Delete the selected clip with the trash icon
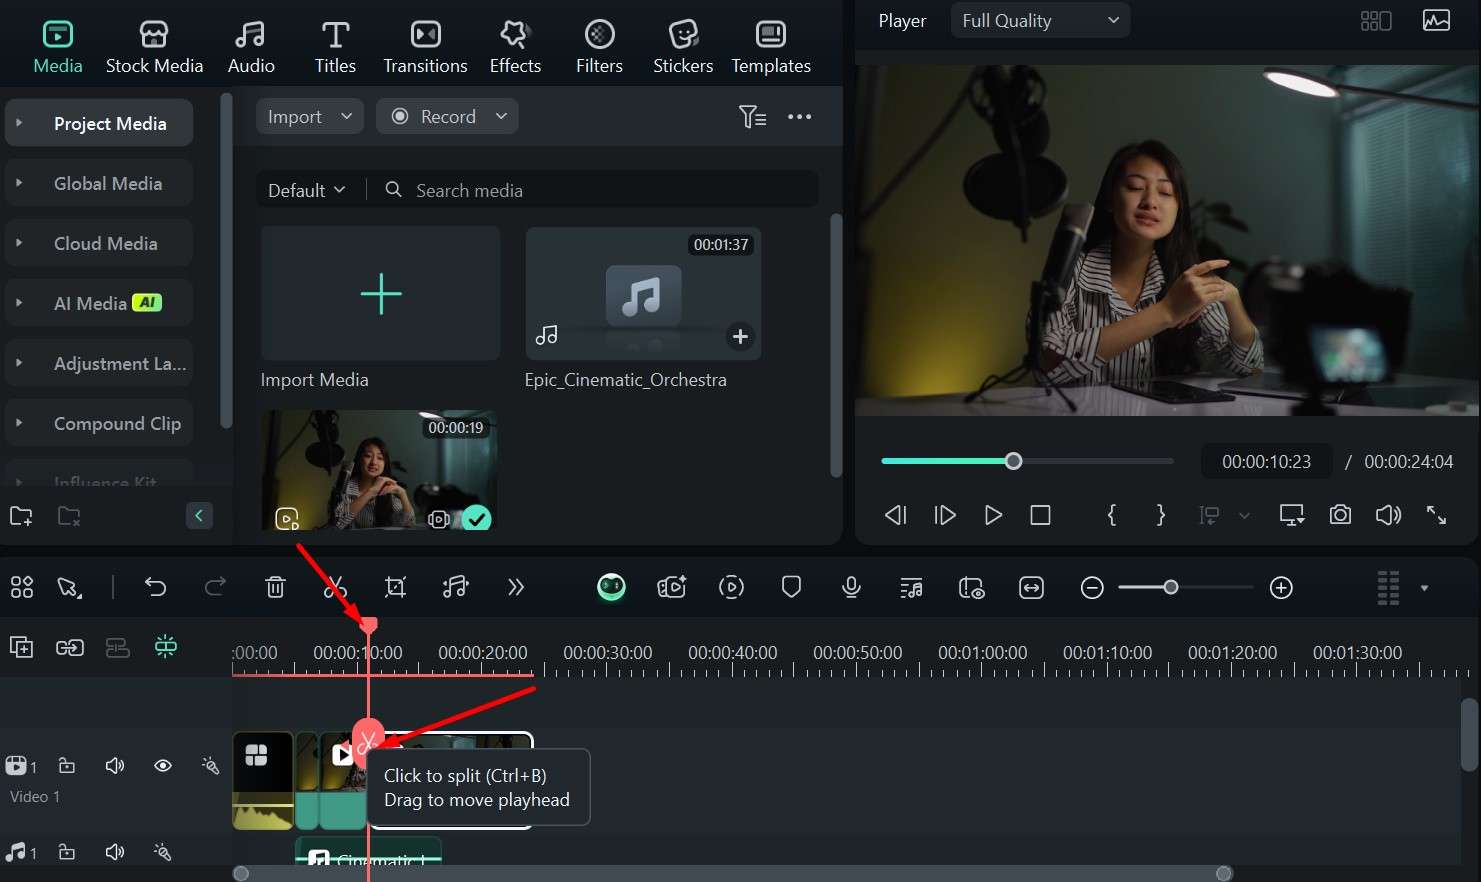This screenshot has height=882, width=1481. tap(275, 587)
